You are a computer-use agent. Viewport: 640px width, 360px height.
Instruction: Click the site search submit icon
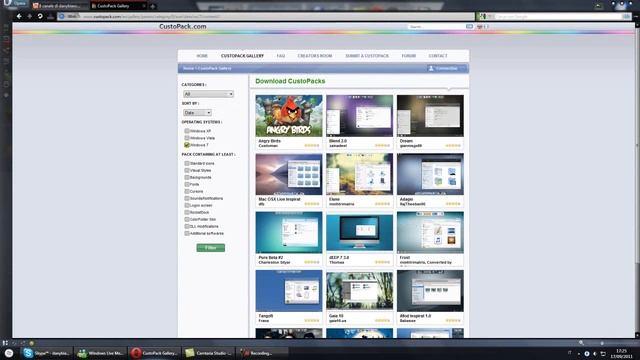(469, 27)
